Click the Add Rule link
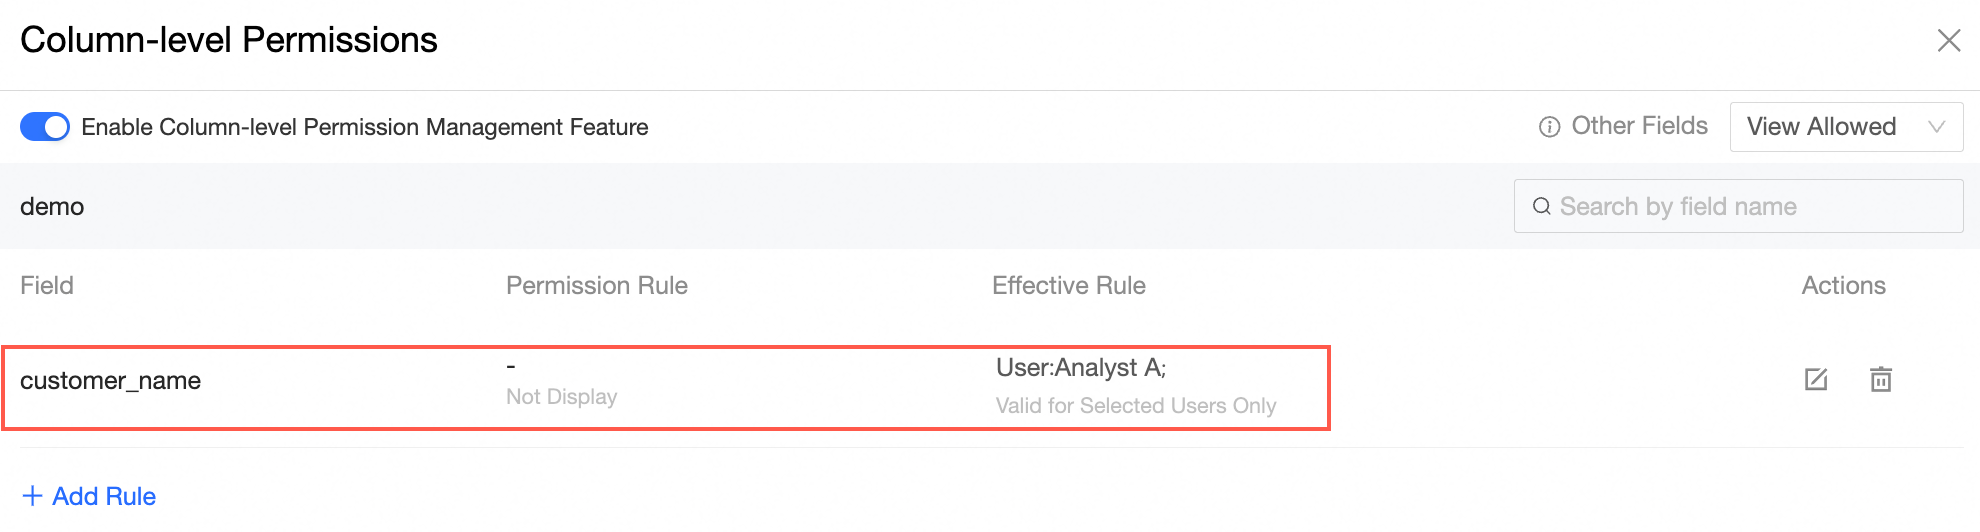Image resolution: width=1980 pixels, height=532 pixels. (x=104, y=496)
